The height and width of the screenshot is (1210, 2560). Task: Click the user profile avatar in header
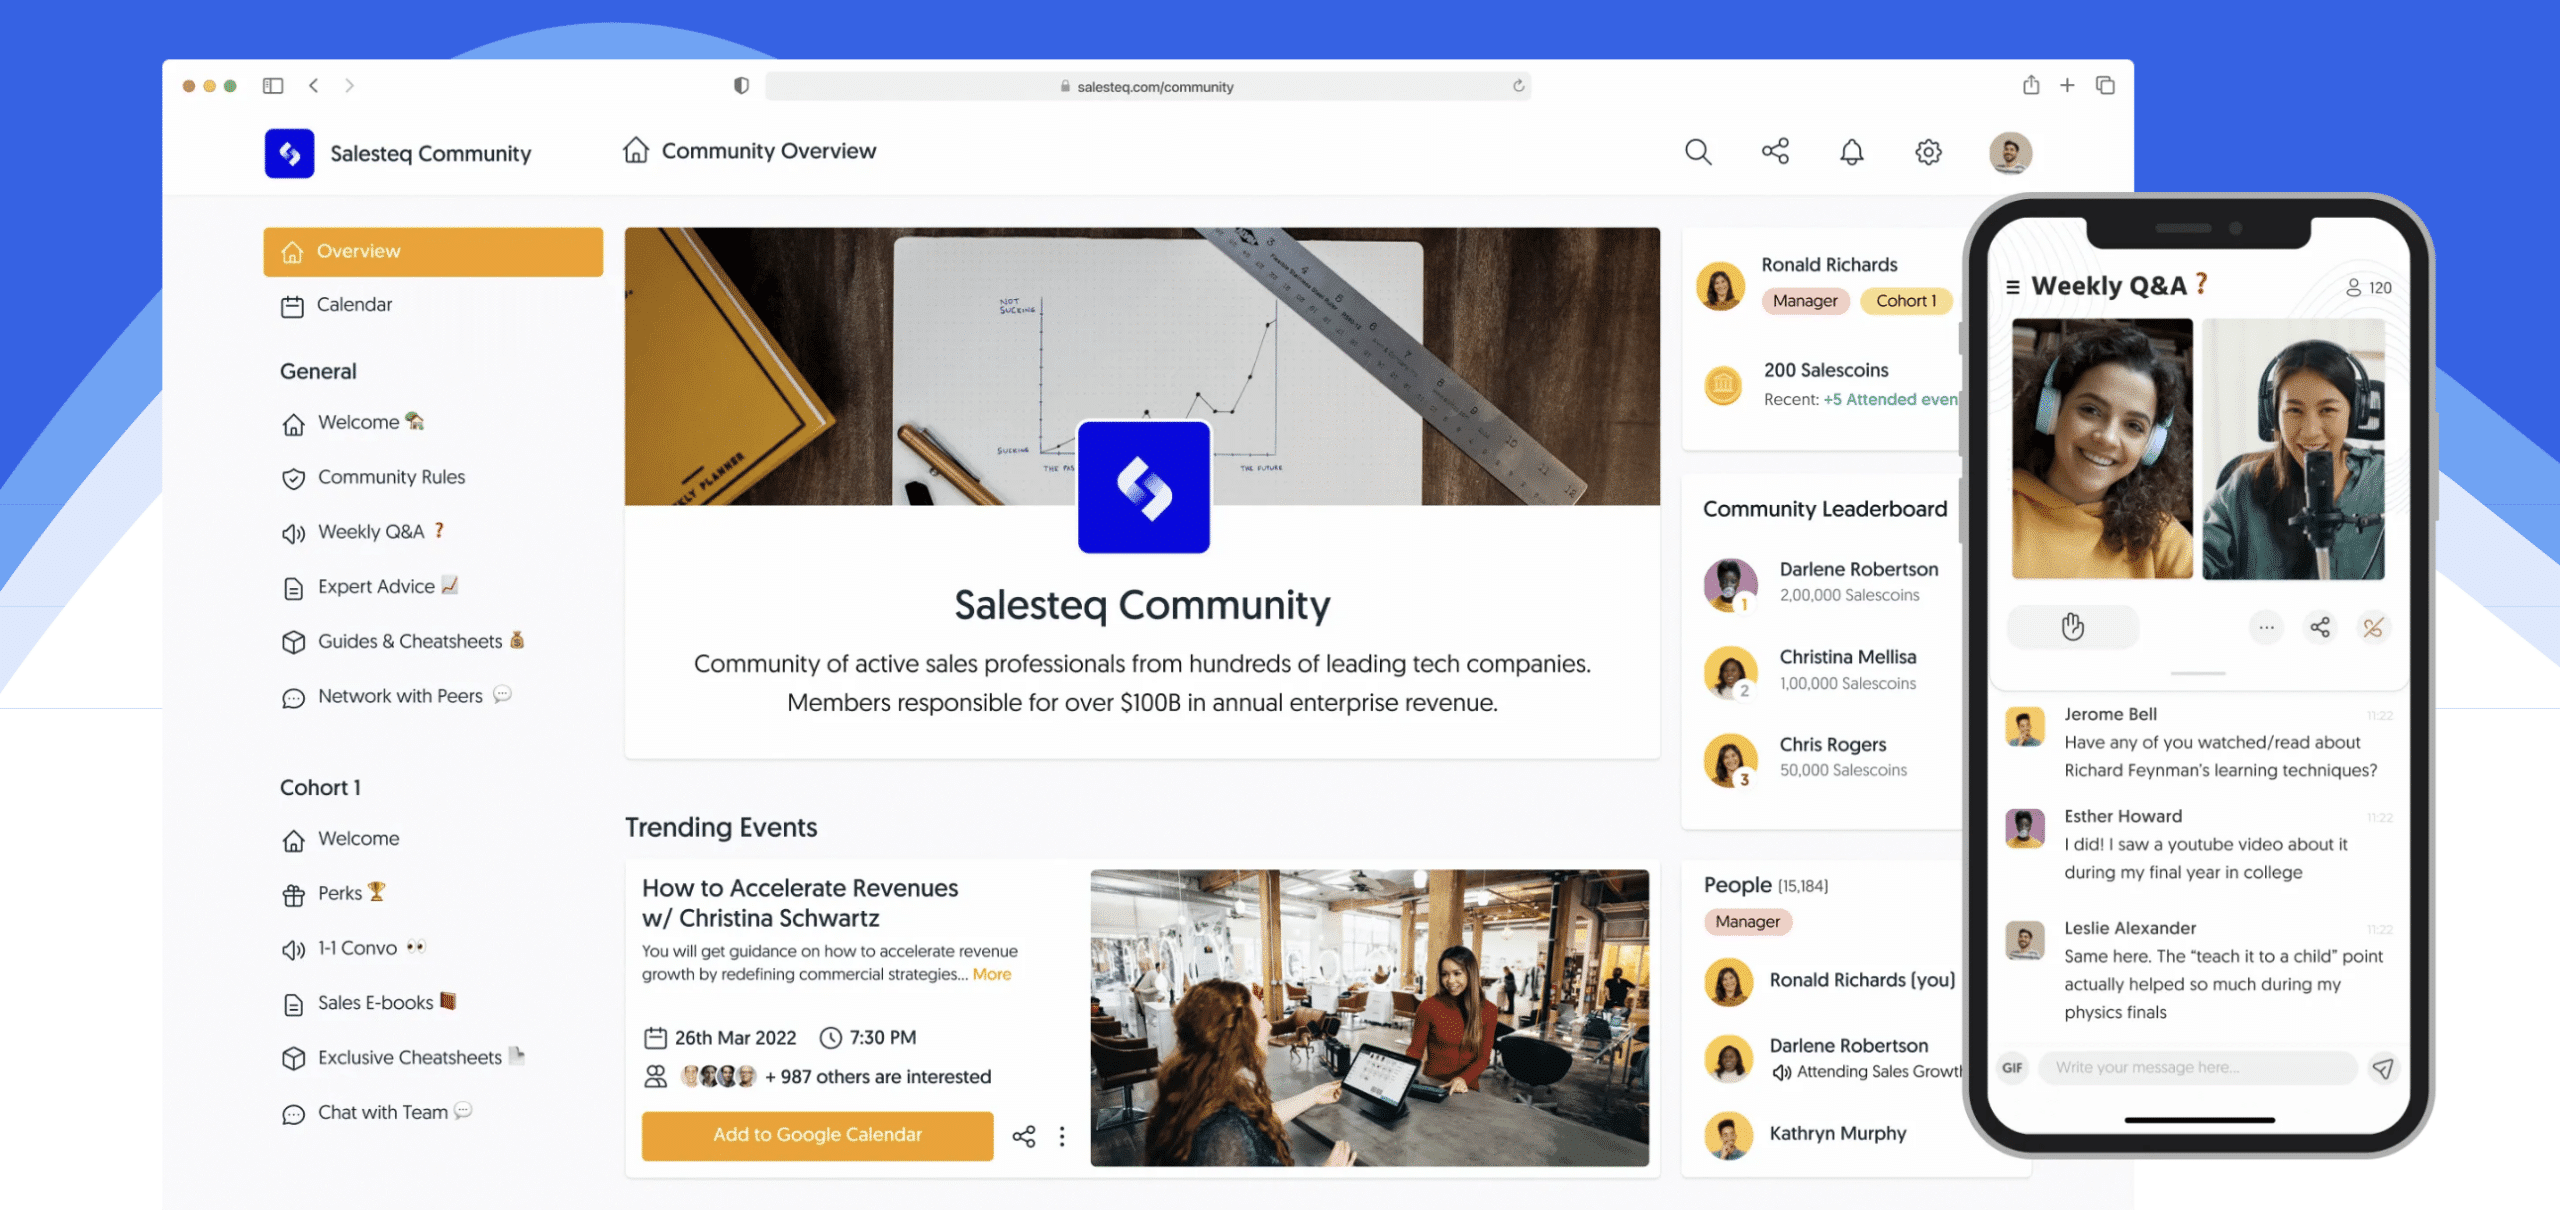2010,152
